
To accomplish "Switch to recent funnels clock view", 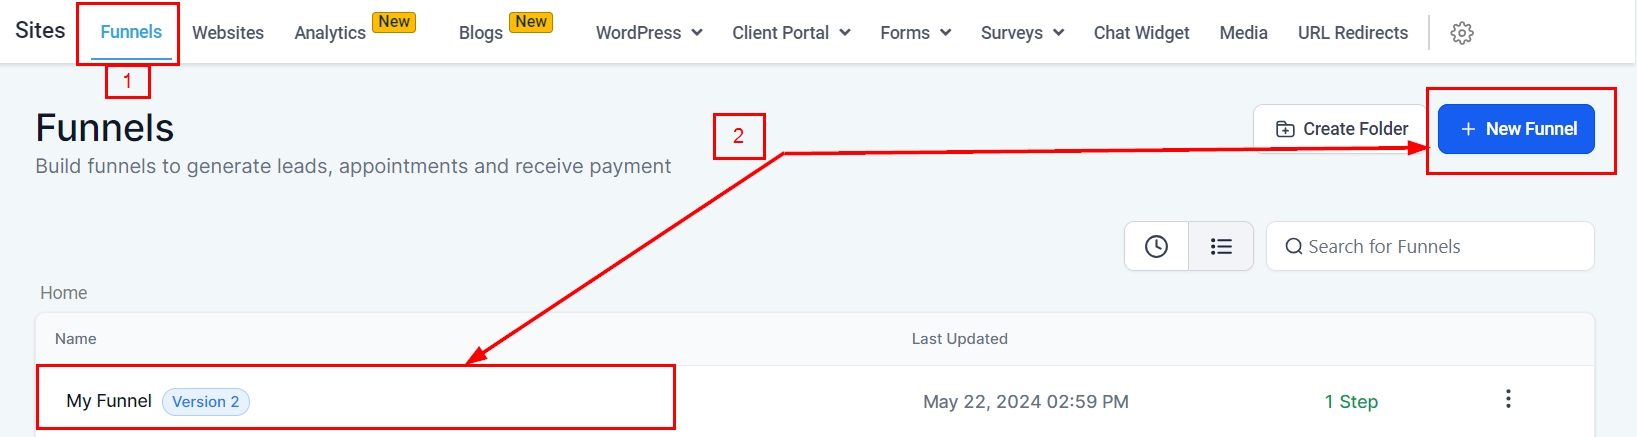I will tap(1156, 246).
